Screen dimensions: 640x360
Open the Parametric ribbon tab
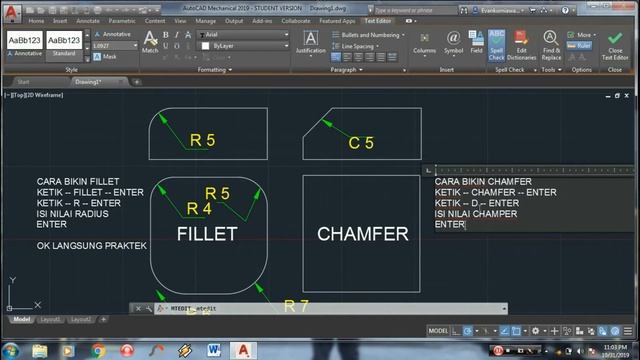(x=122, y=21)
